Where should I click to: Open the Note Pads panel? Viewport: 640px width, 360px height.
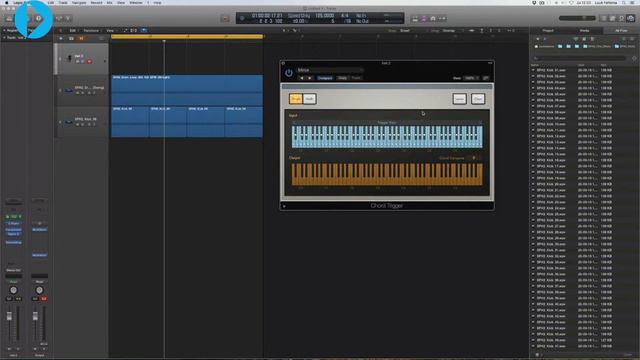tap(612, 18)
